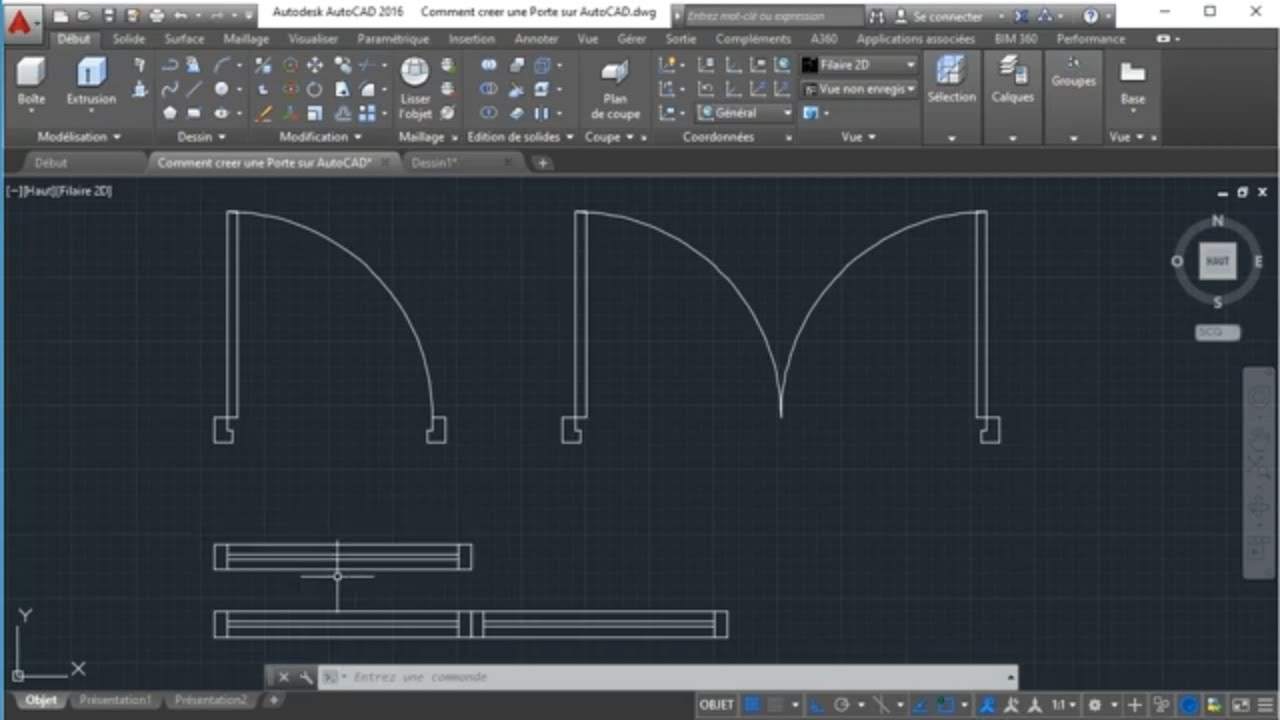
Task: Click the search binoculars icon
Action: (877, 16)
